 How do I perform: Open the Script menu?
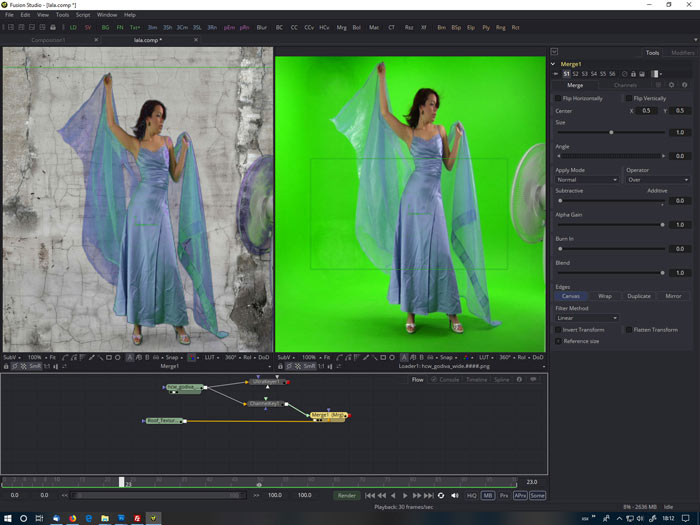pos(83,15)
